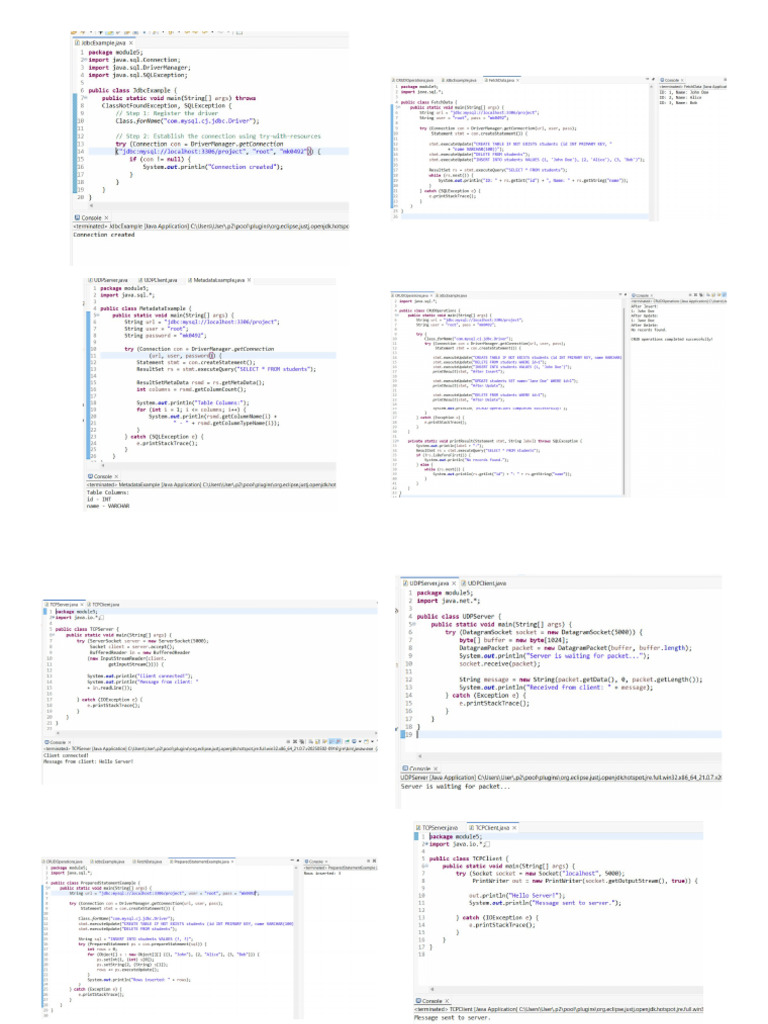Close the JdbcExample.java tab in top-left editor
Screen dimensions: 768x1024
(x=131, y=43)
